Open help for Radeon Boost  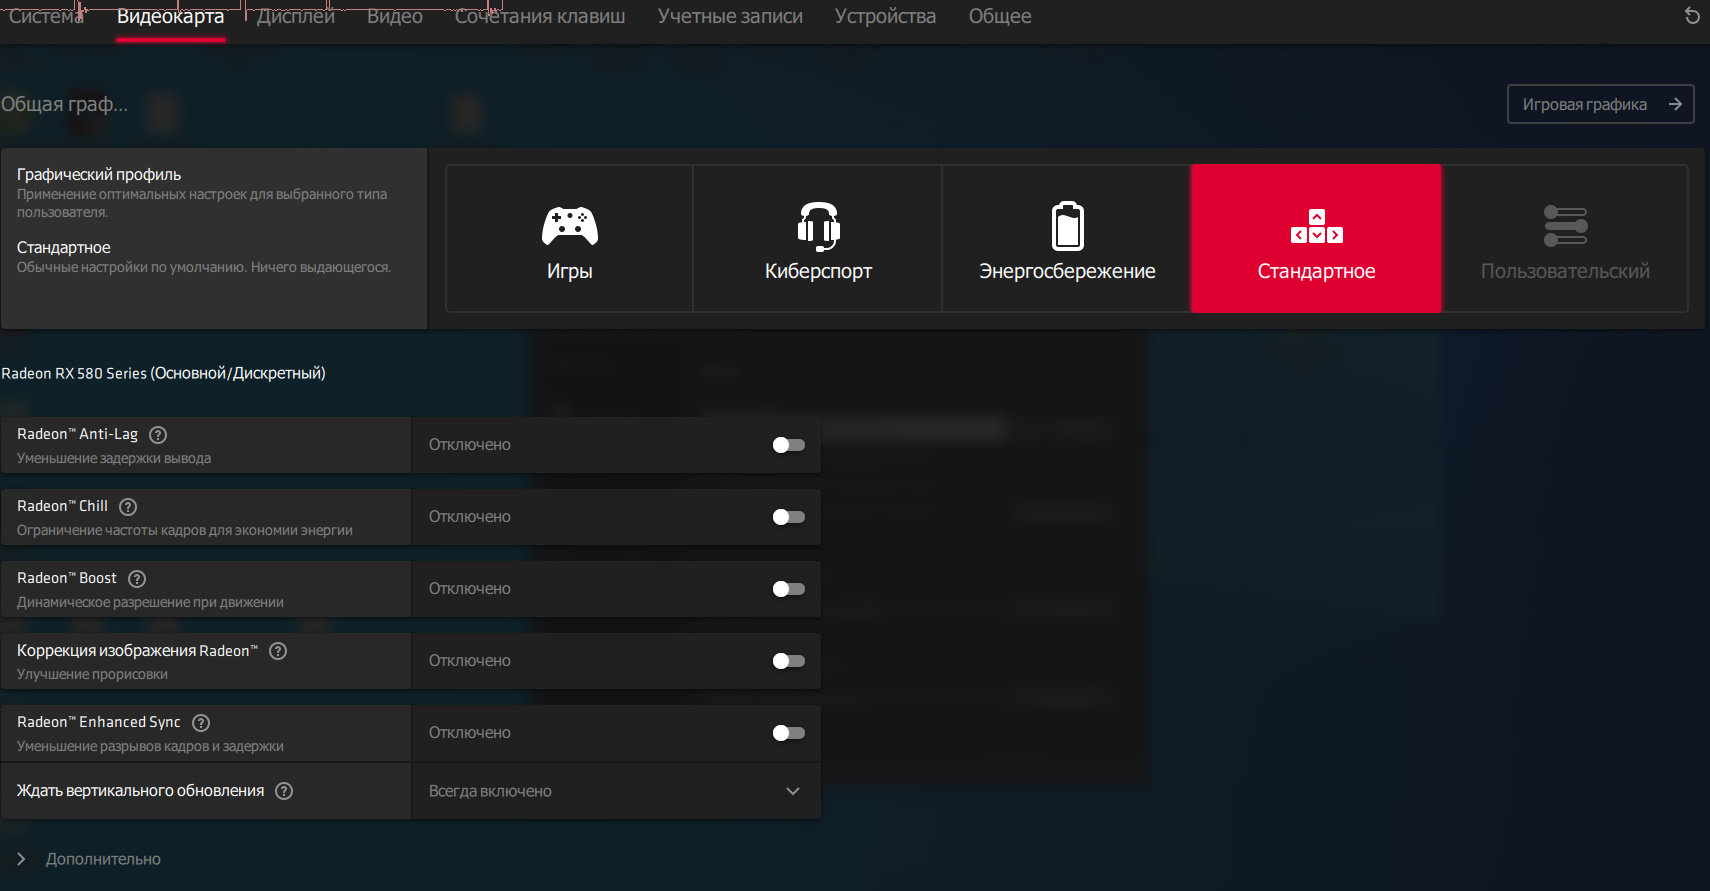pos(137,579)
